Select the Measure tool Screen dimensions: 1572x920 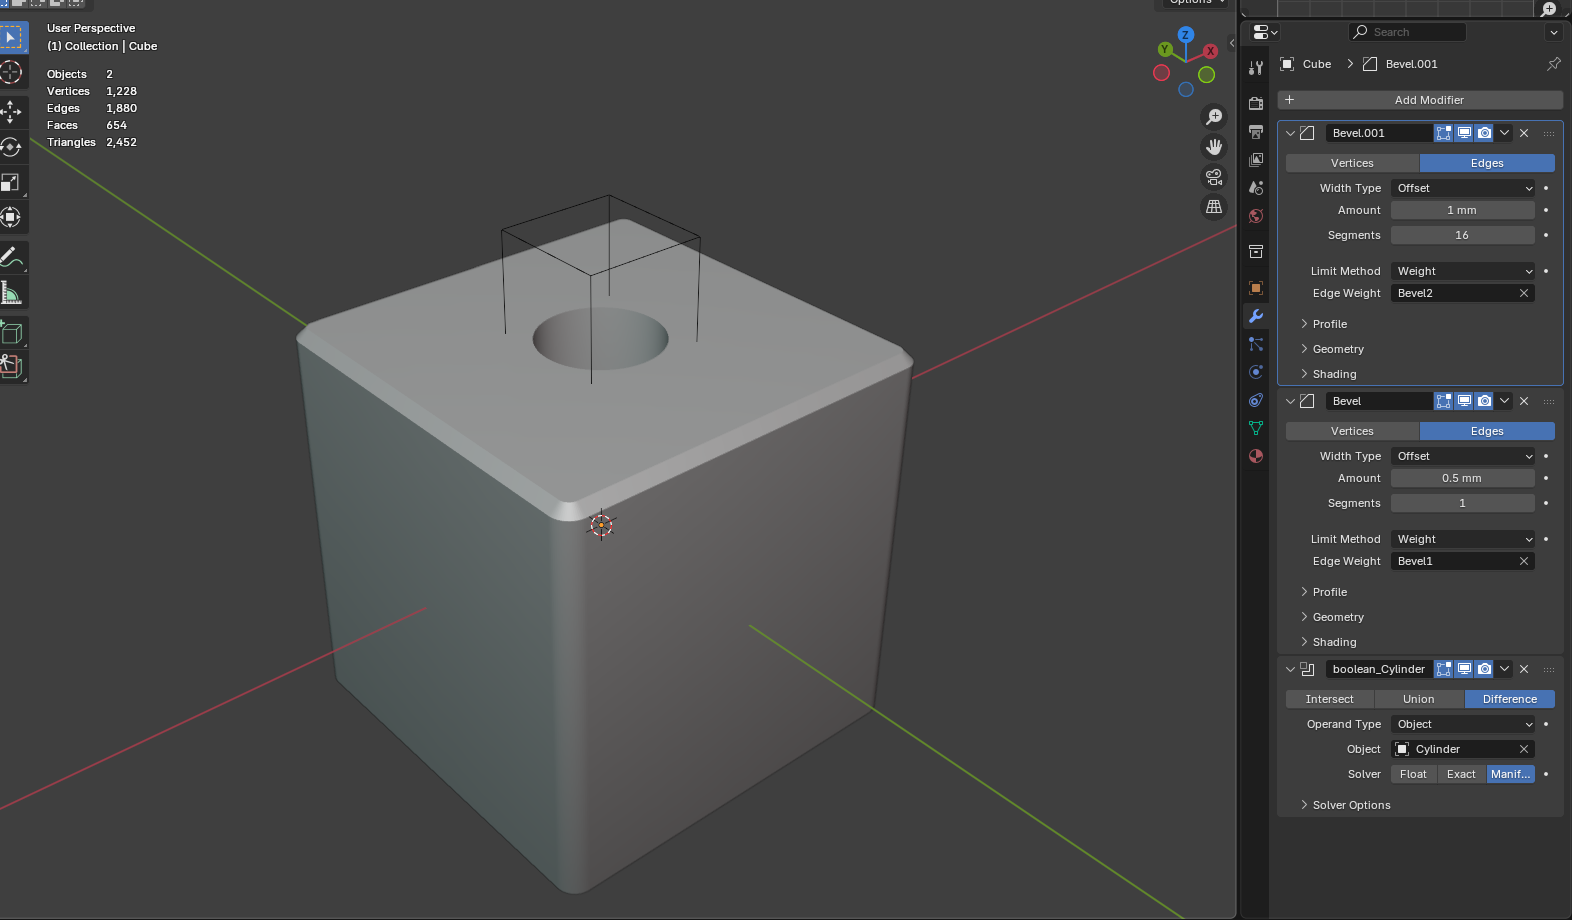coord(11,293)
